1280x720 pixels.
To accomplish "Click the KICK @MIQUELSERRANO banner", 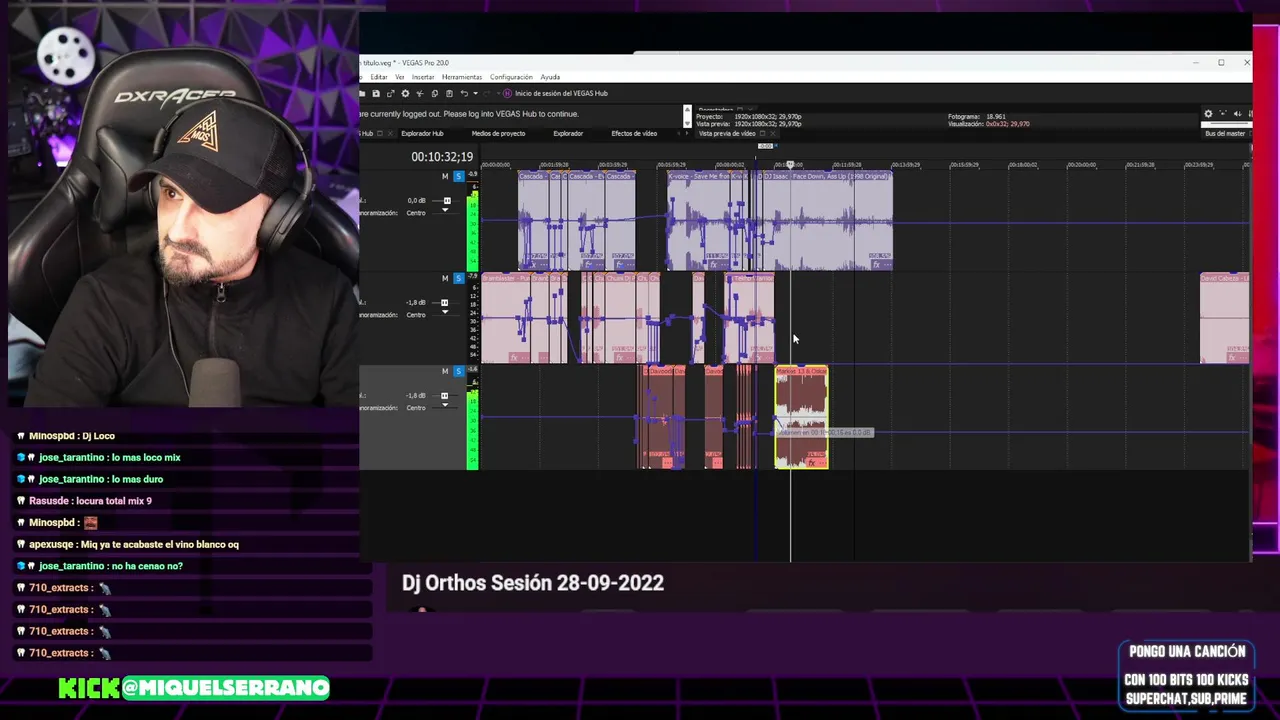I will coord(193,688).
